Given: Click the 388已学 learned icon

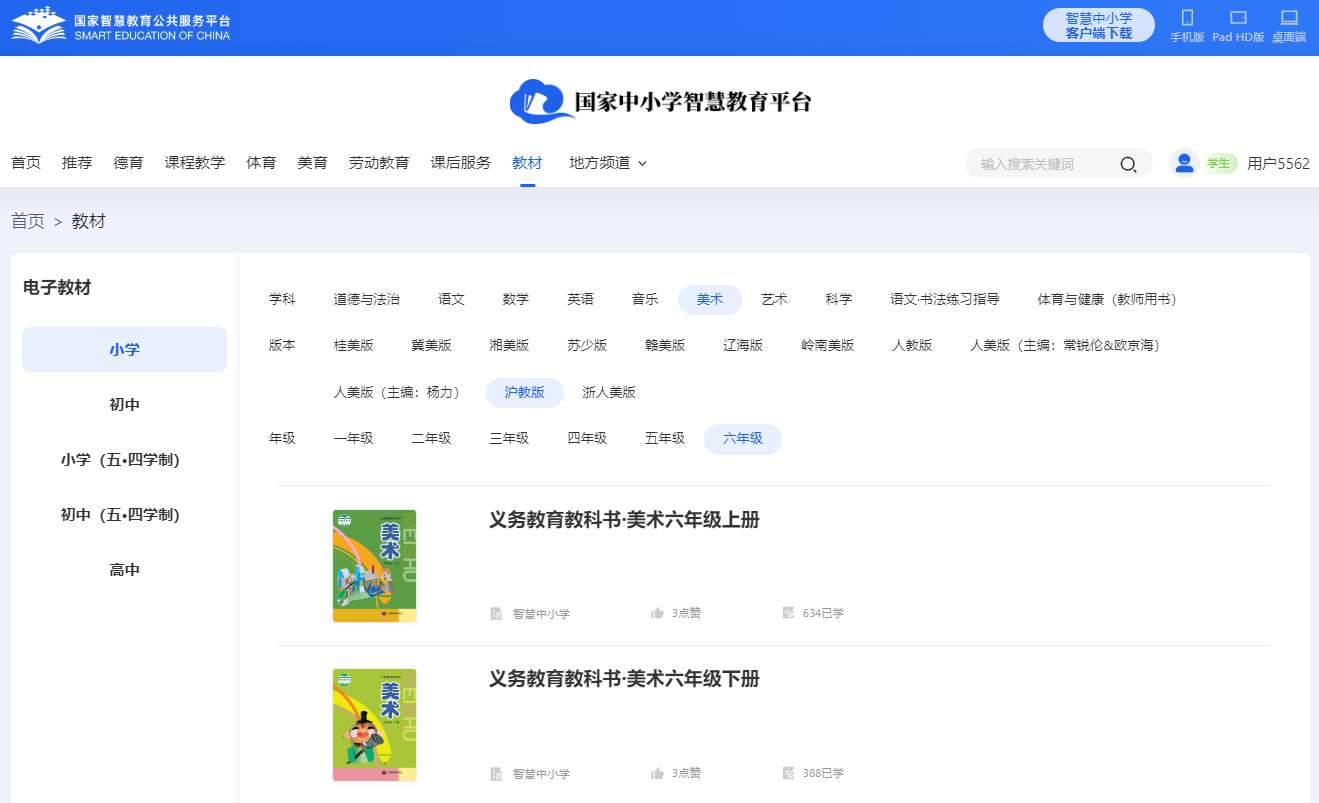Looking at the screenshot, I should 788,773.
